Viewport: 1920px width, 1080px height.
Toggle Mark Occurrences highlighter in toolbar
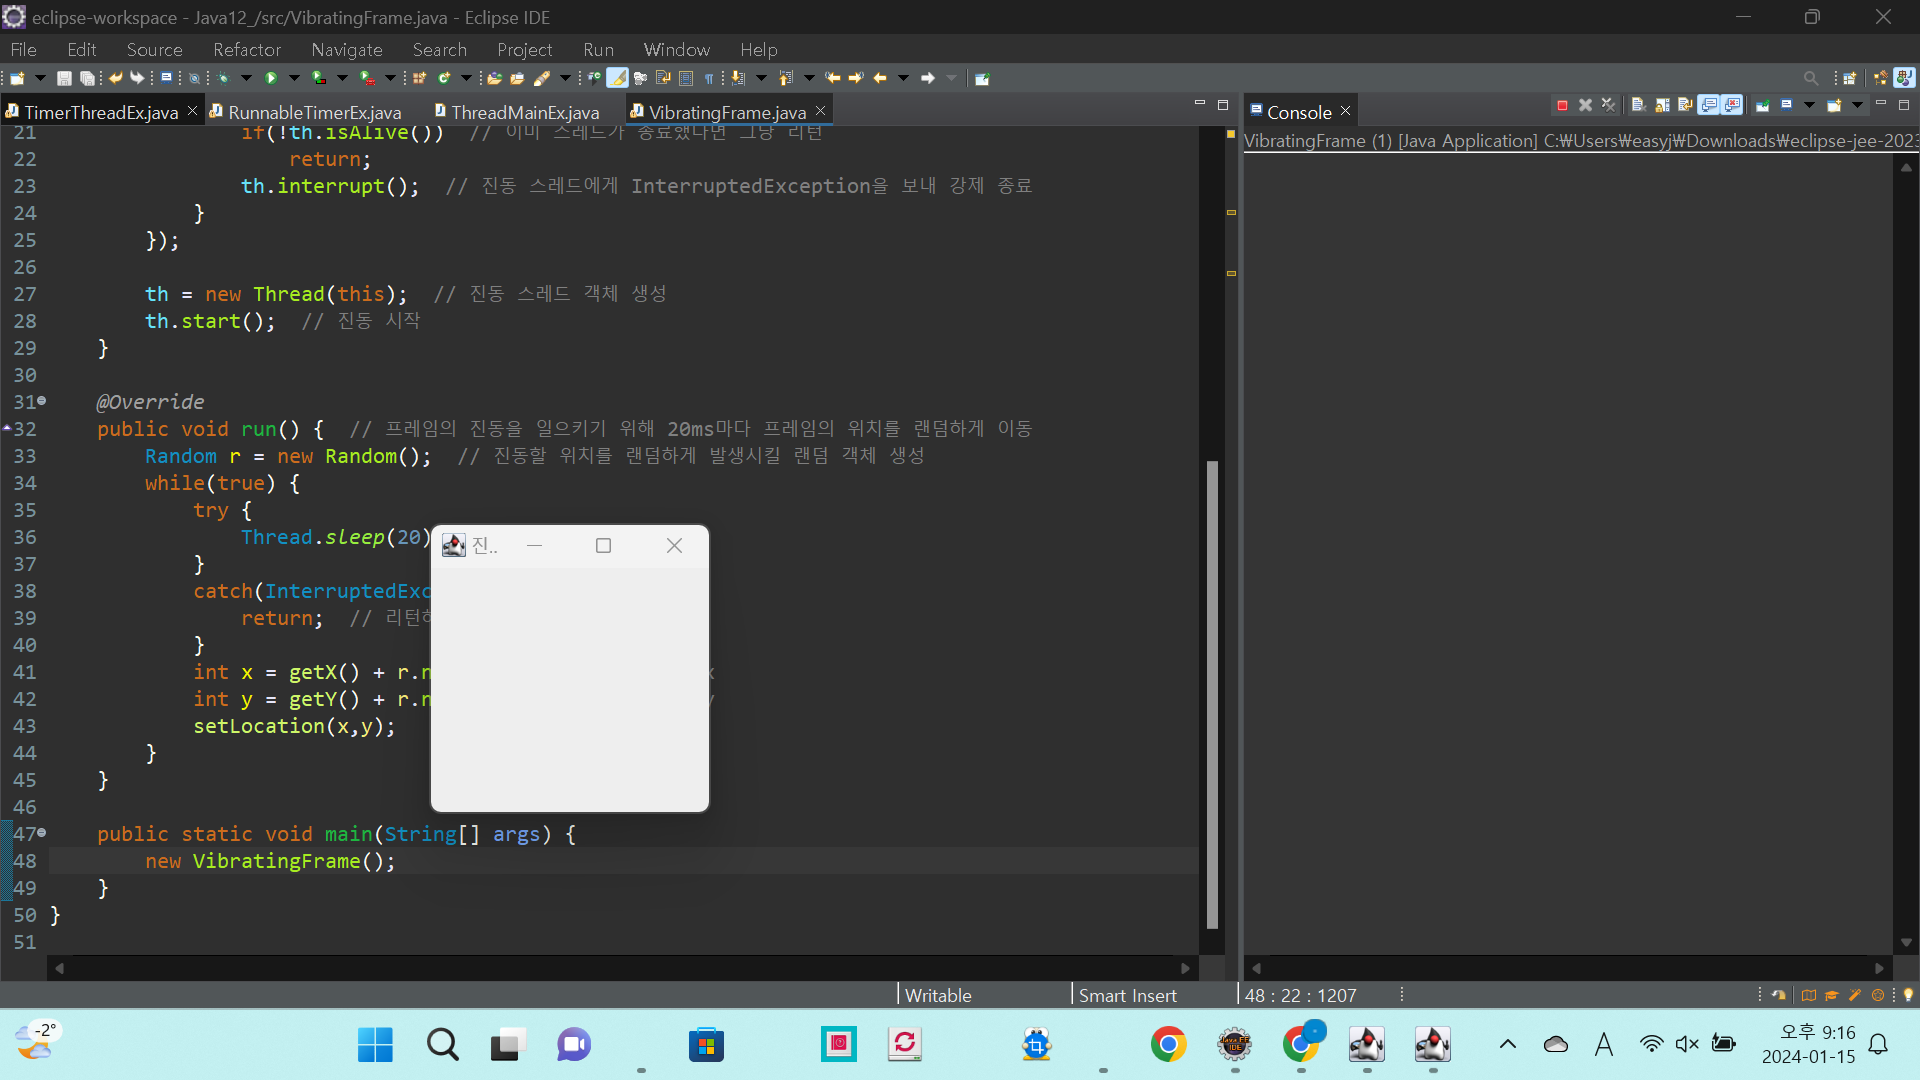pyautogui.click(x=618, y=78)
